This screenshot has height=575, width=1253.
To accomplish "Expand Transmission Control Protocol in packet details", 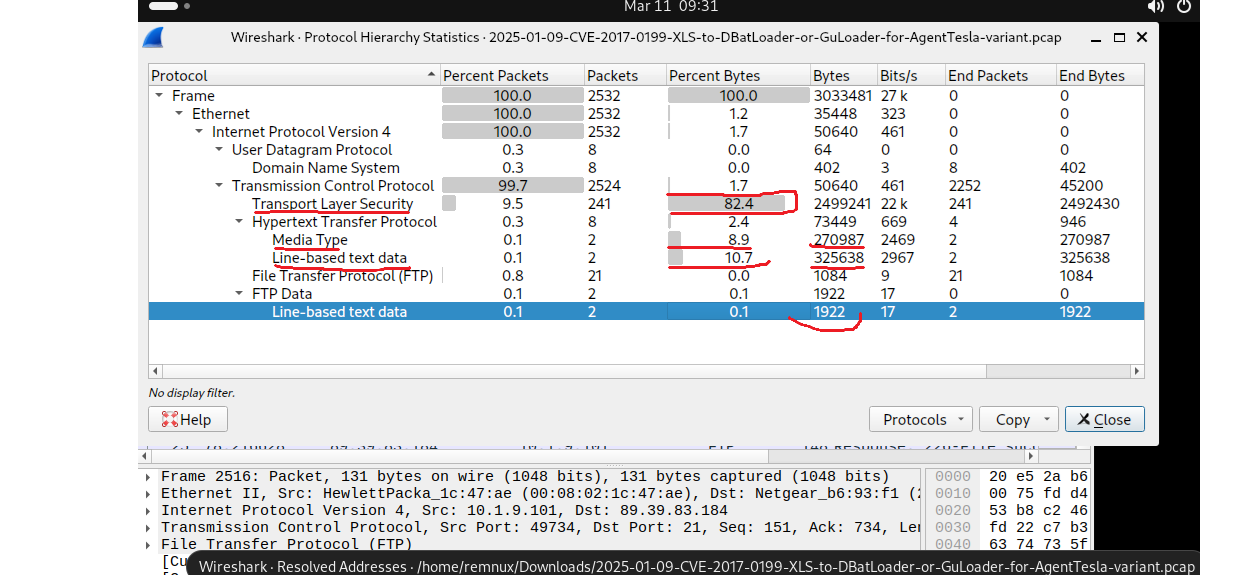I will coord(149,528).
